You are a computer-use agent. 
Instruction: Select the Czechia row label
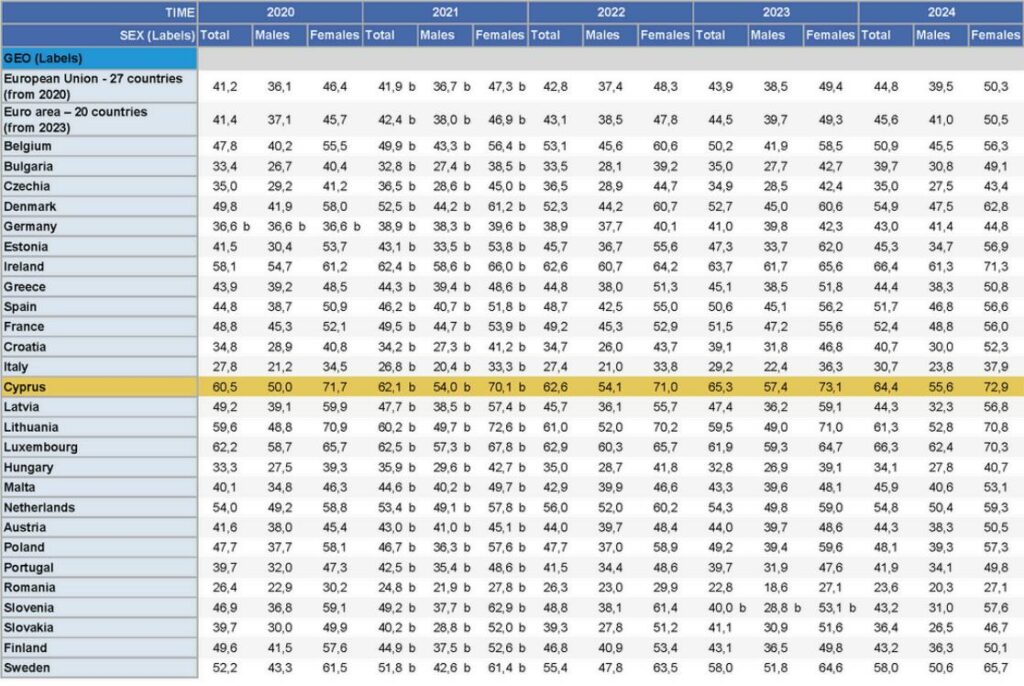click(x=99, y=186)
